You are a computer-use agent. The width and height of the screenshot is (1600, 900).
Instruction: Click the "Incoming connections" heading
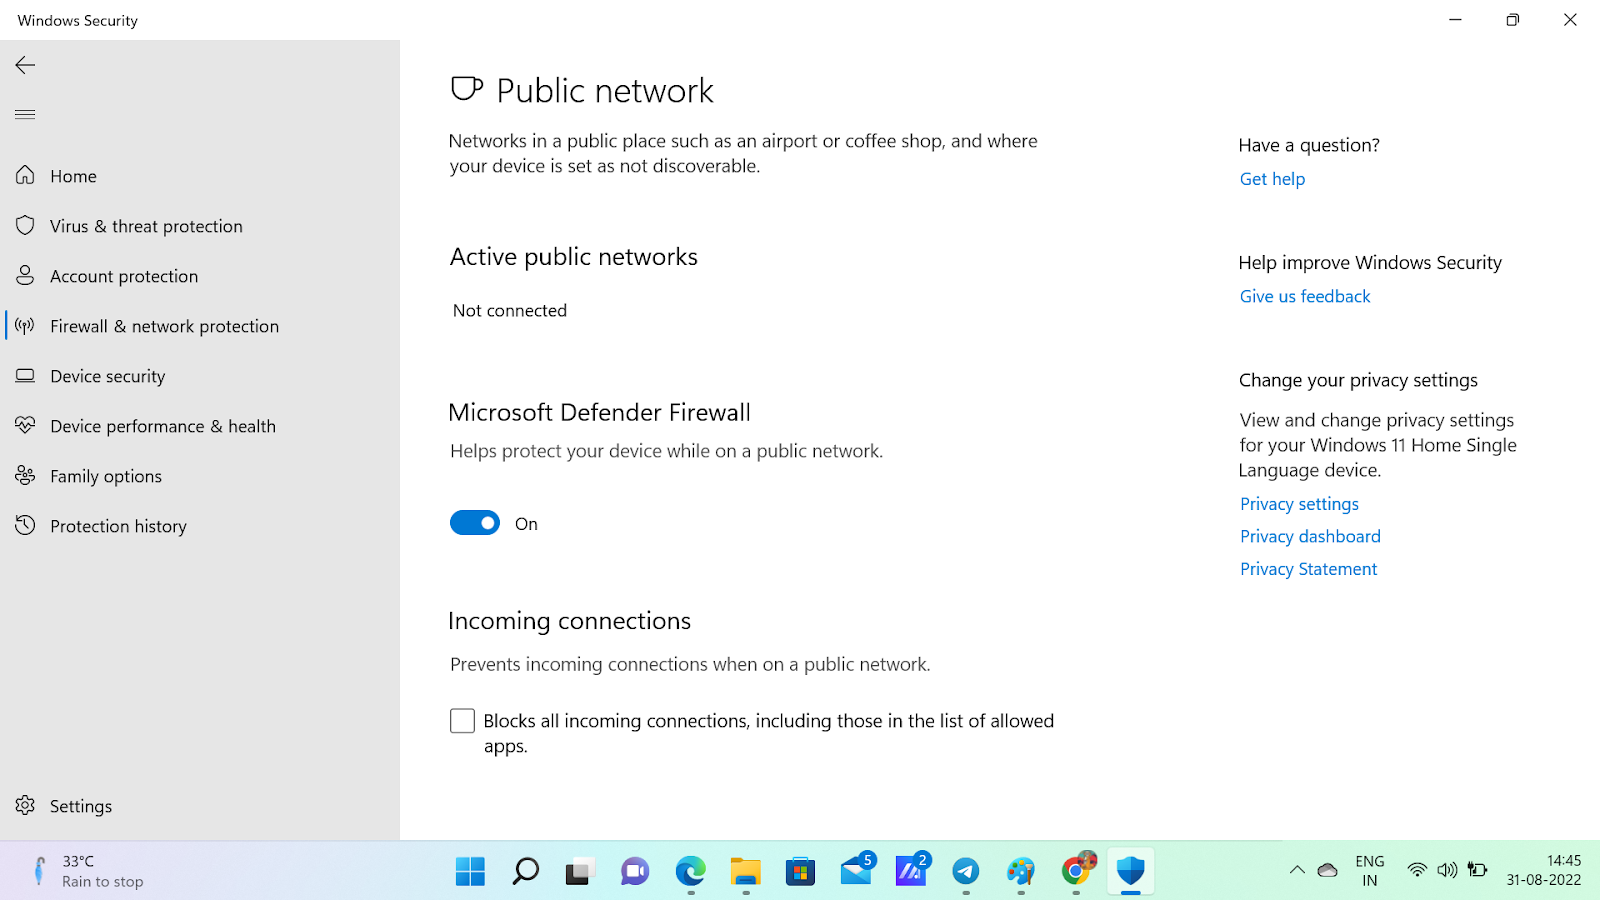tap(569, 621)
